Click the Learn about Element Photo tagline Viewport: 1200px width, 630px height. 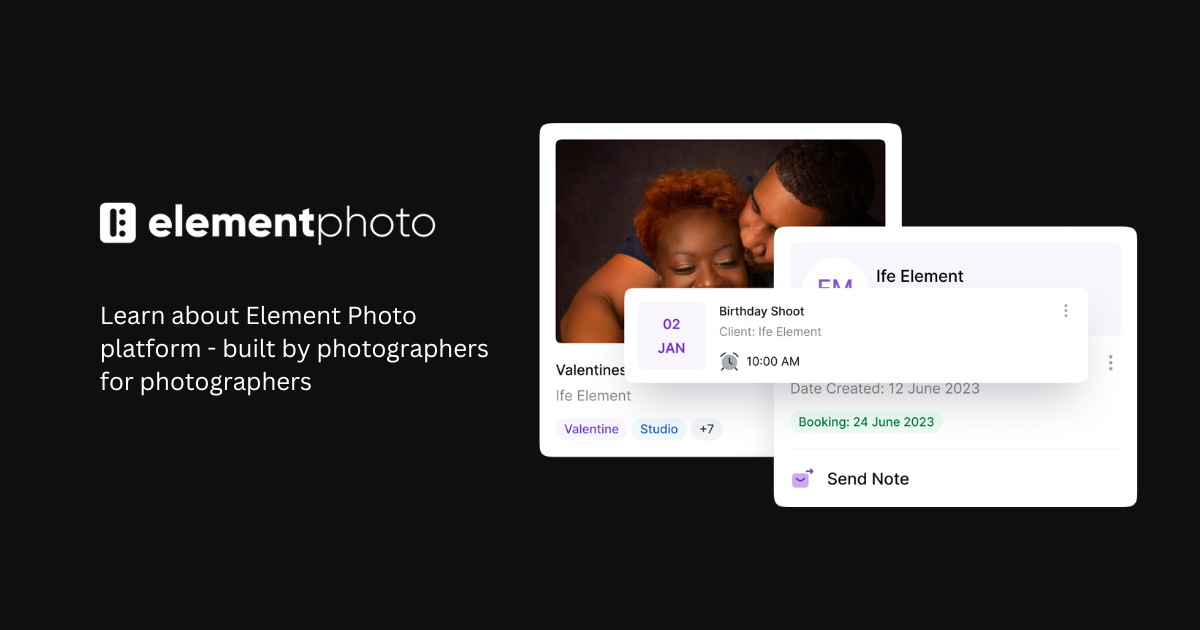294,349
